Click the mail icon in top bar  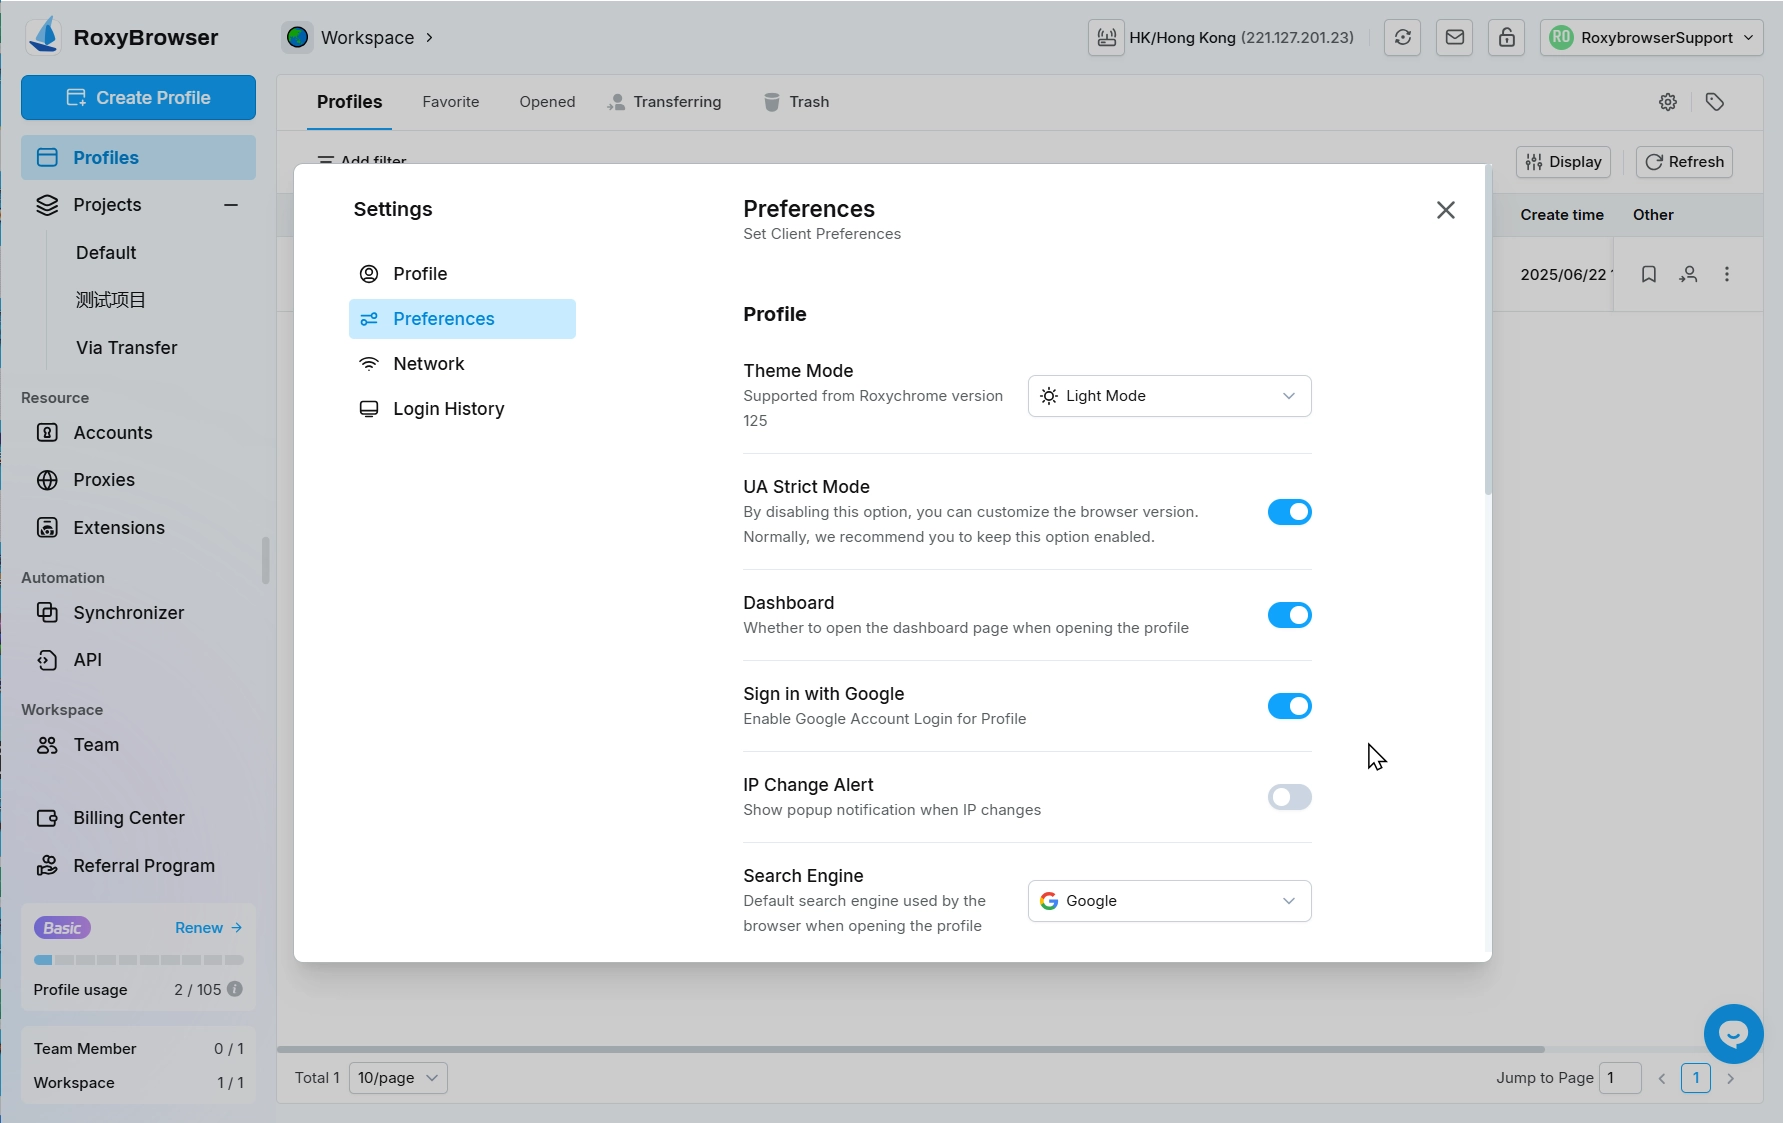tap(1454, 38)
